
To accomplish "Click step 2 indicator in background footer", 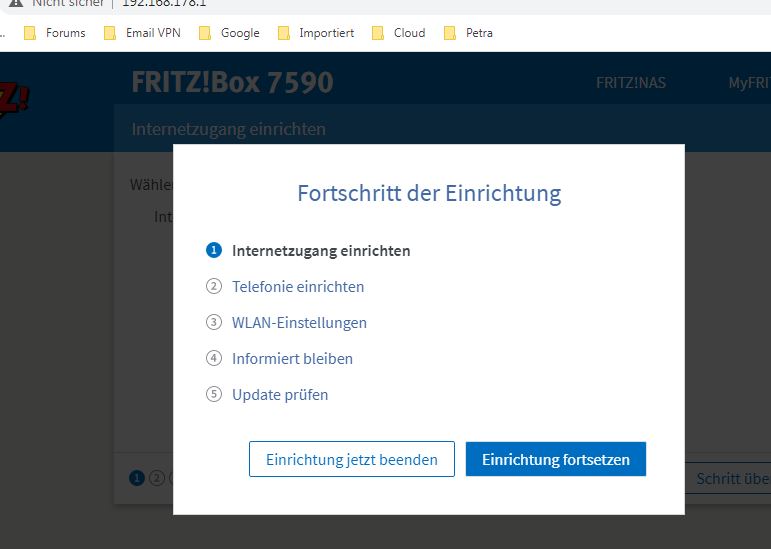I will click(157, 478).
